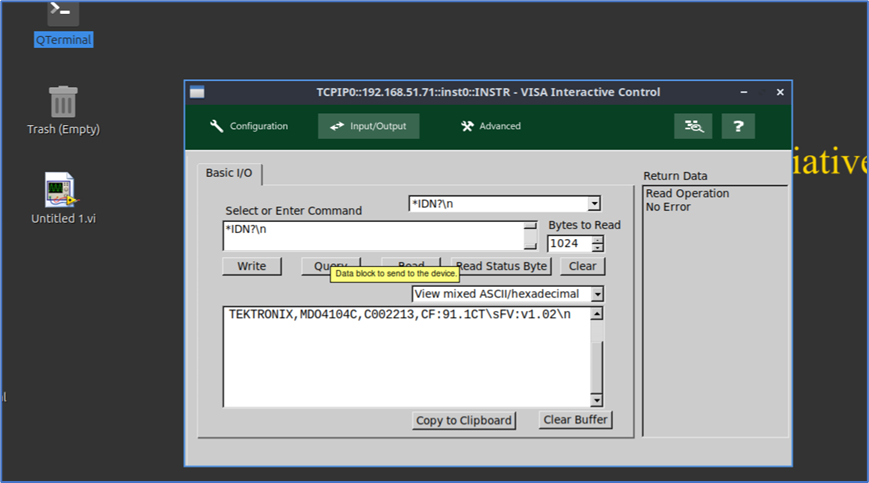Open the QTerminal desktop icon

(63, 23)
